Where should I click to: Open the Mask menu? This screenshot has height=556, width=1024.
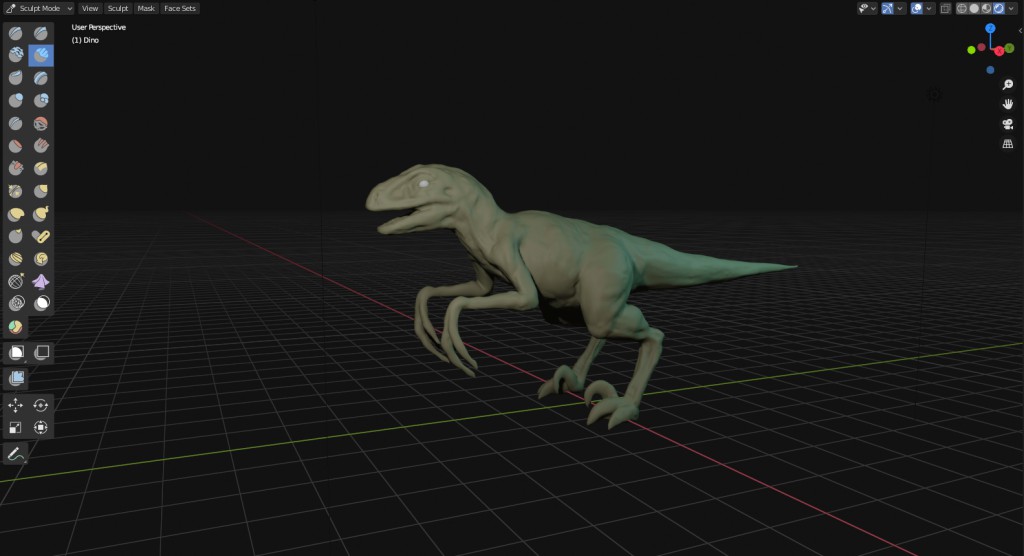(146, 8)
